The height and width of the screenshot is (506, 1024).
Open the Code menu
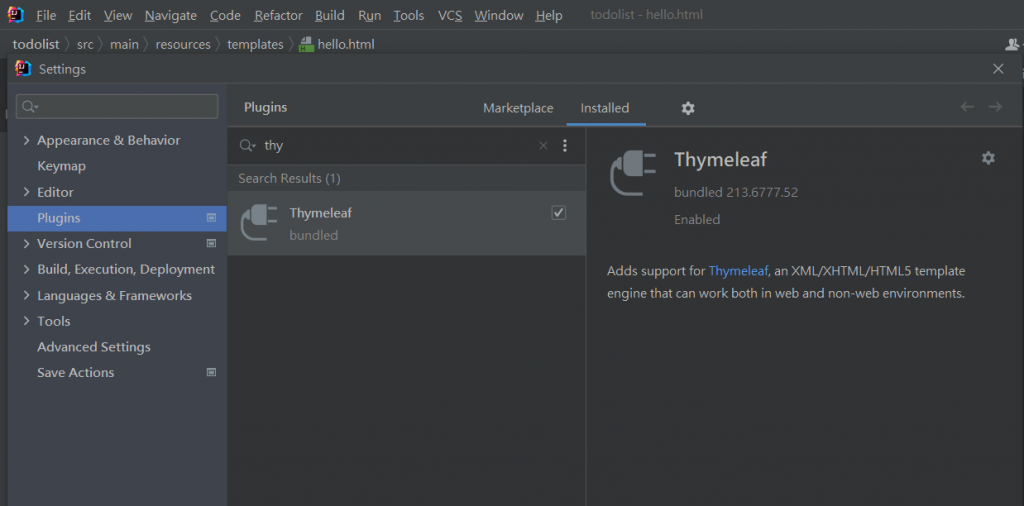(x=225, y=15)
